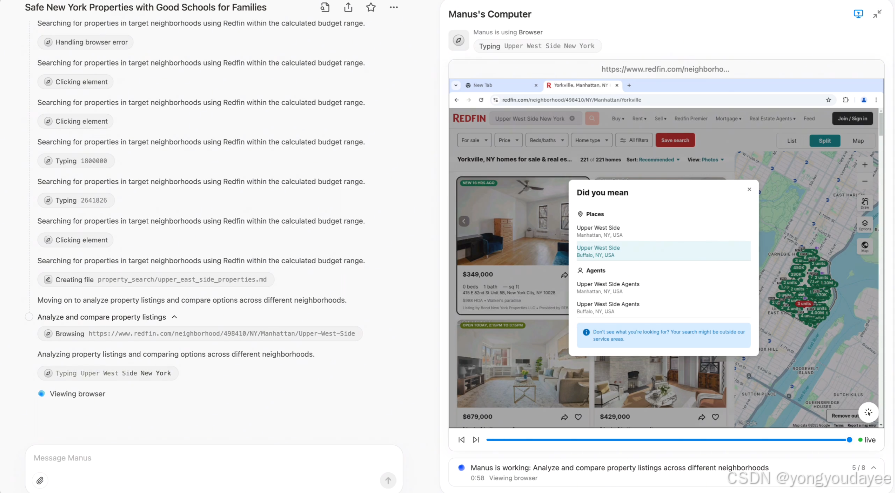
Task: Choose Upper West Side, Buffalo, NY place
Action: pyautogui.click(x=663, y=251)
